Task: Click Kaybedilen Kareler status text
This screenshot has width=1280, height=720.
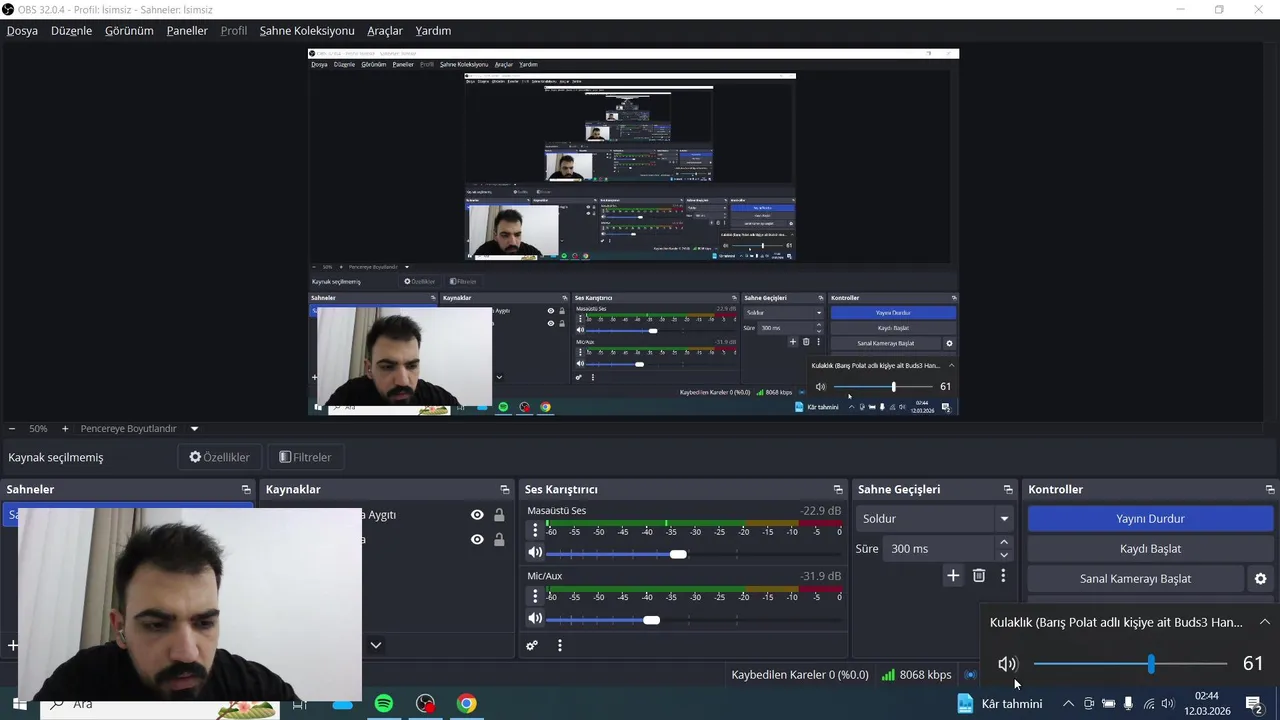Action: click(800, 675)
